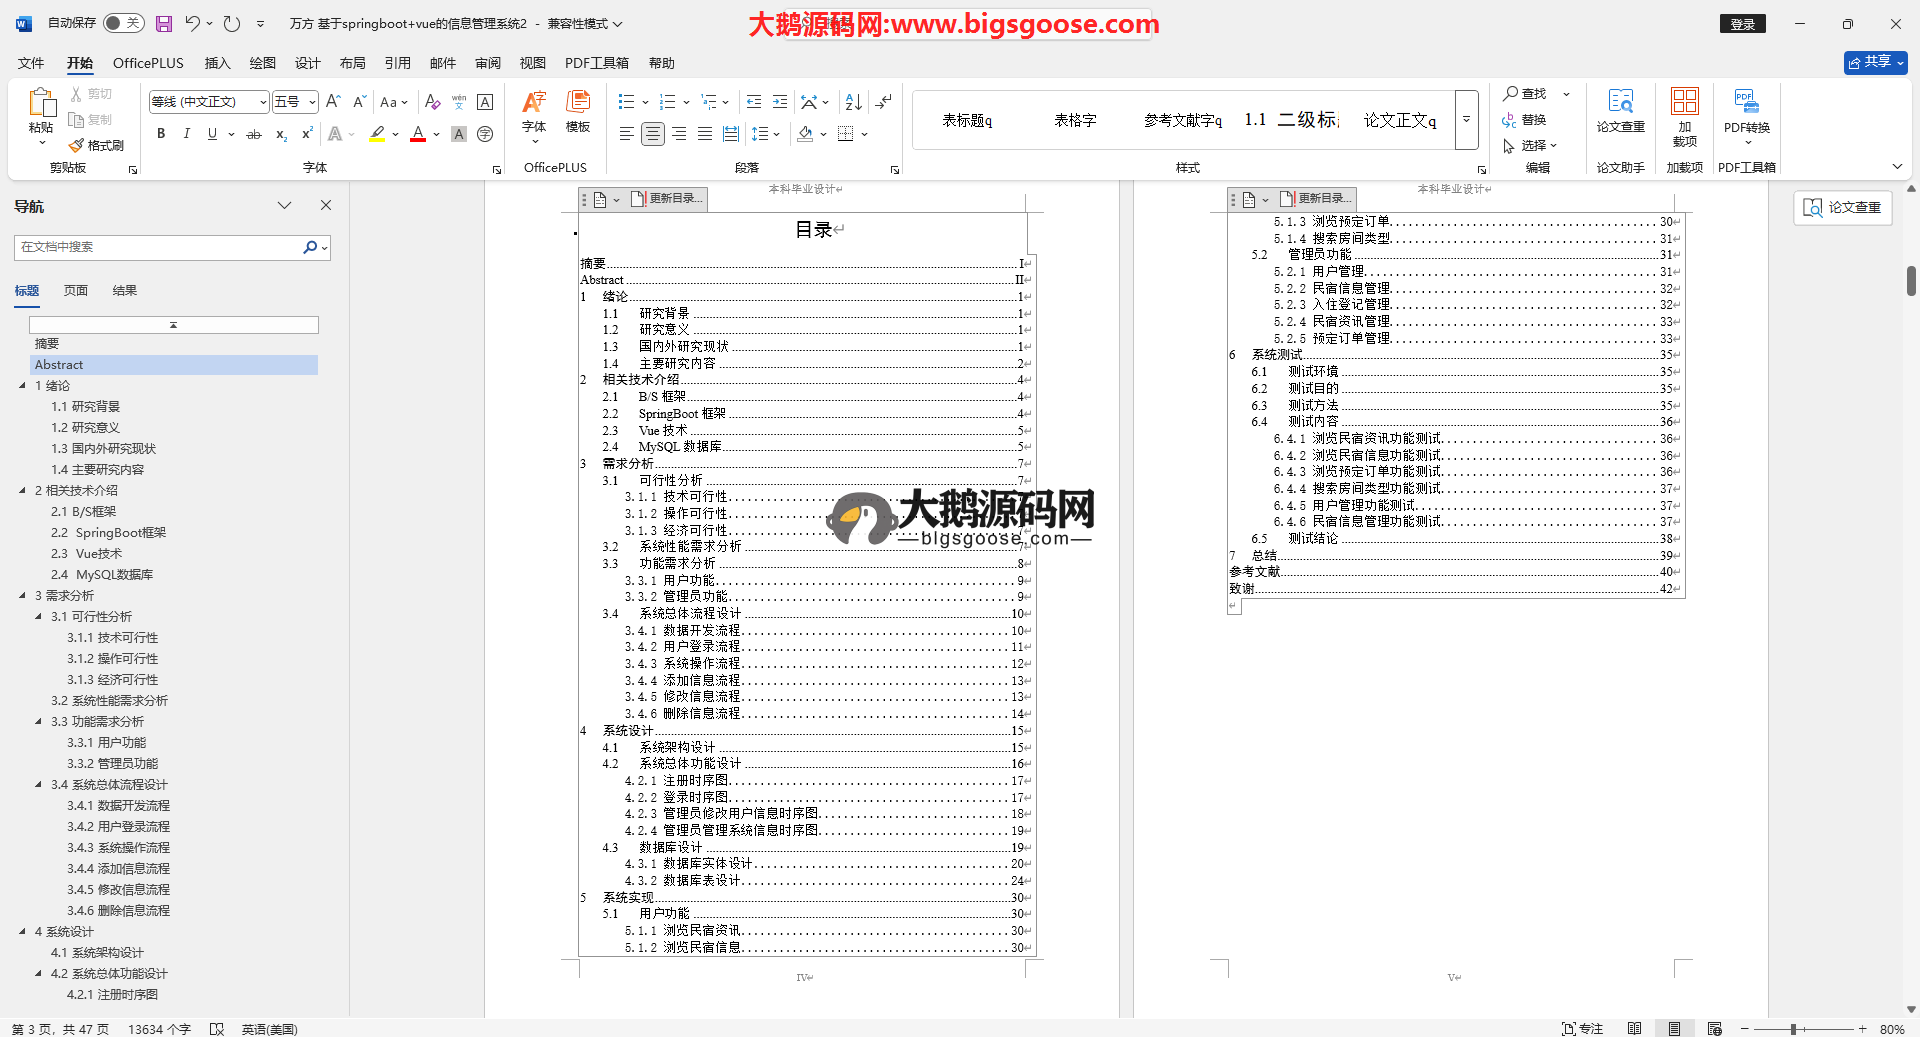Click the save icon in title bar
The image size is (1920, 1037).
pos(164,23)
